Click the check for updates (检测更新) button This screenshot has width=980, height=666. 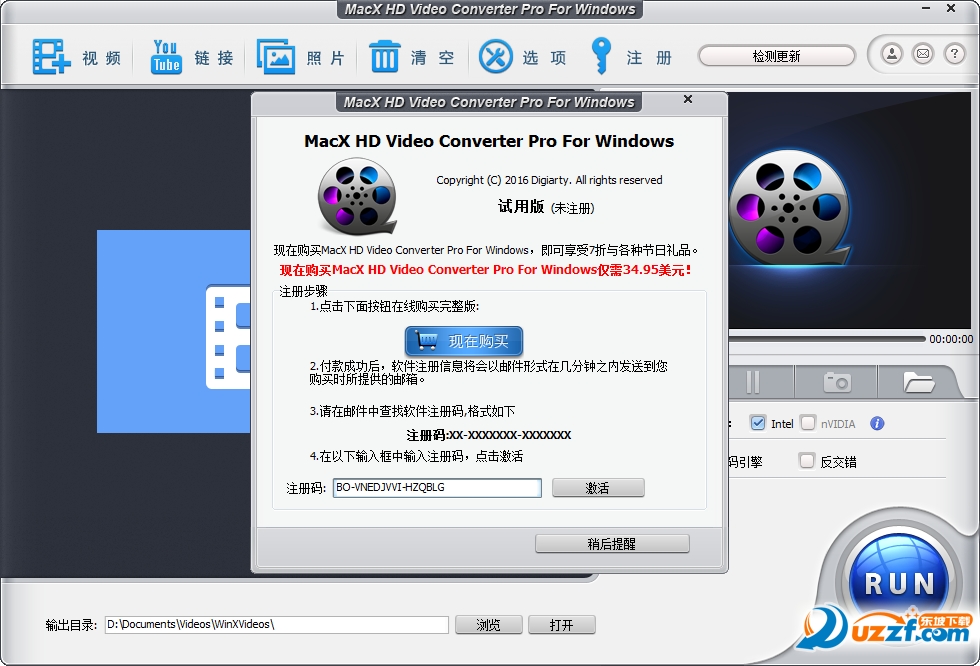(x=776, y=56)
